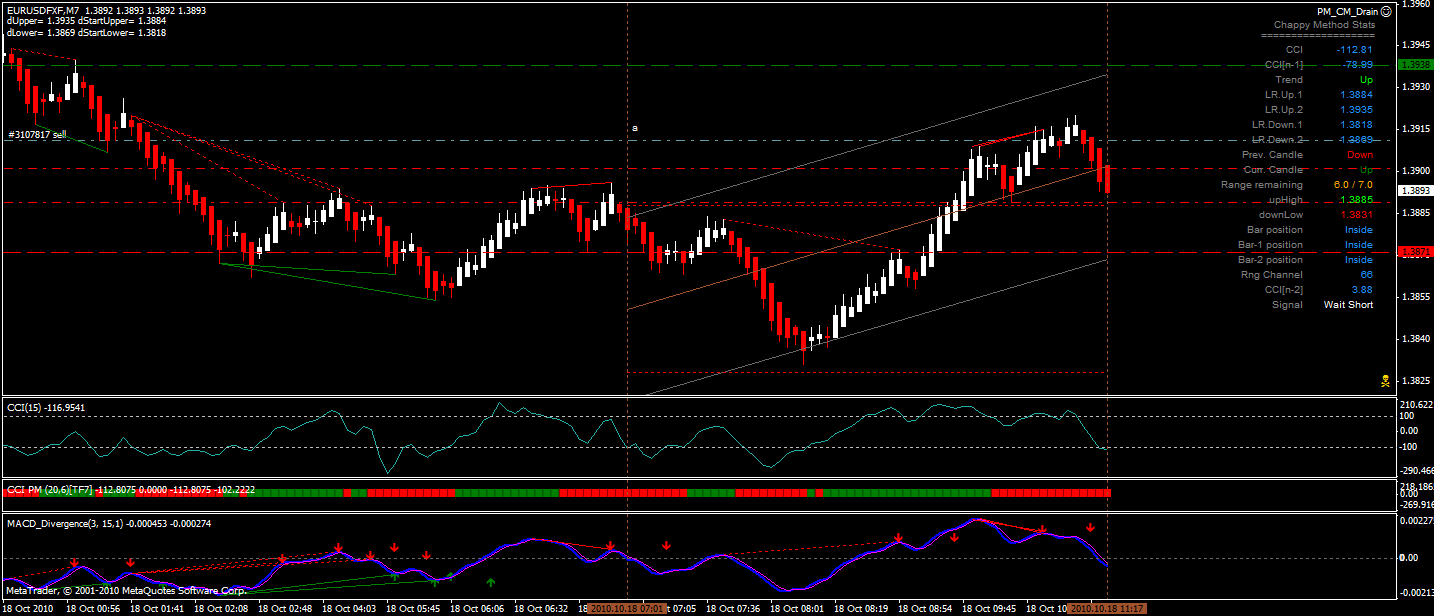This screenshot has width=1434, height=616.
Task: Click the Trend value 'Up'
Action: [x=1366, y=79]
